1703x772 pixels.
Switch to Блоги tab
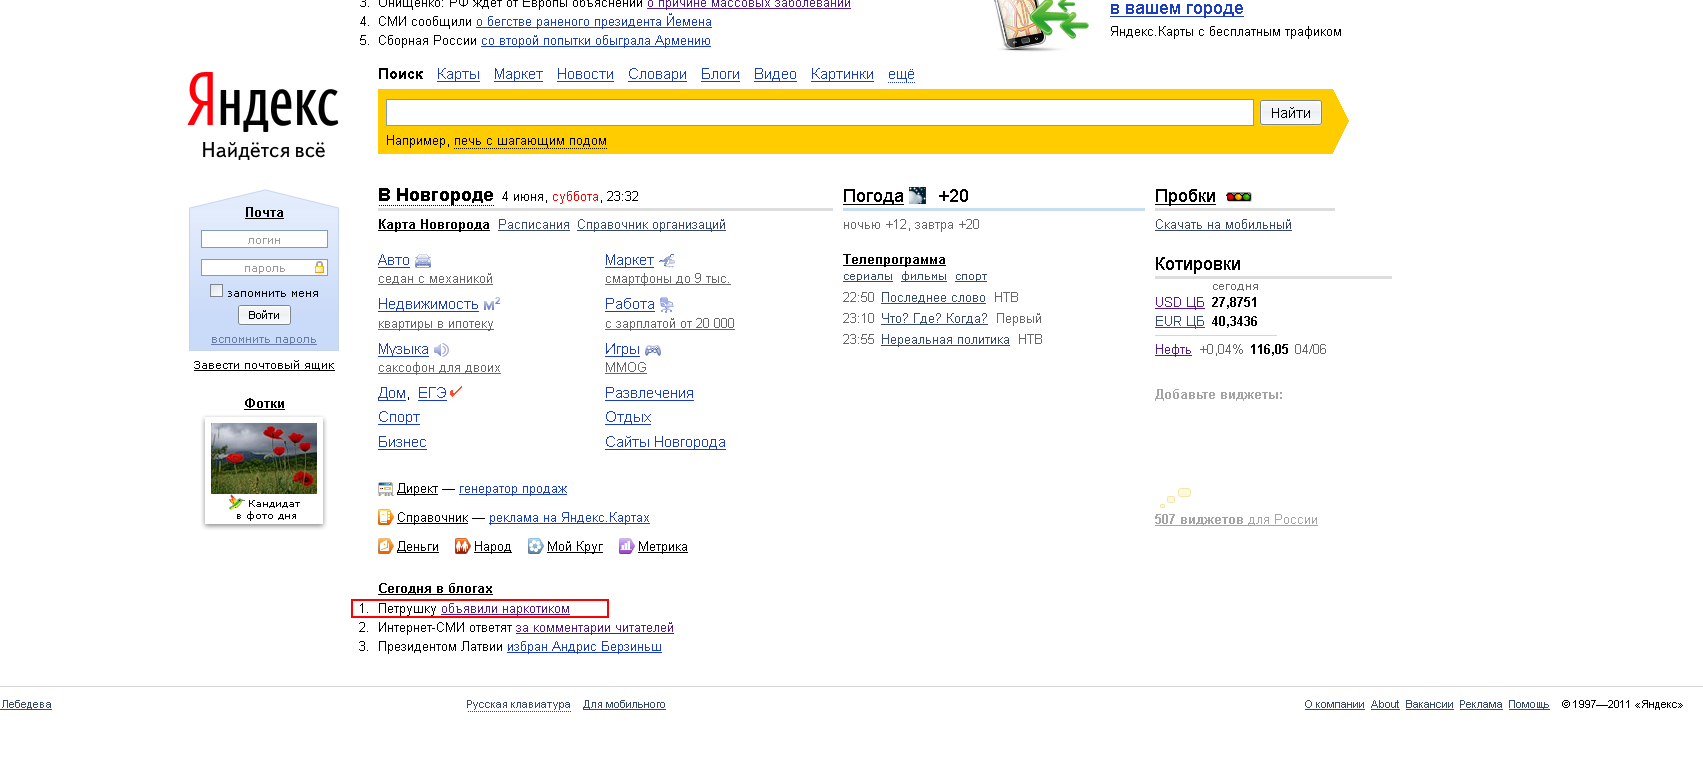720,74
